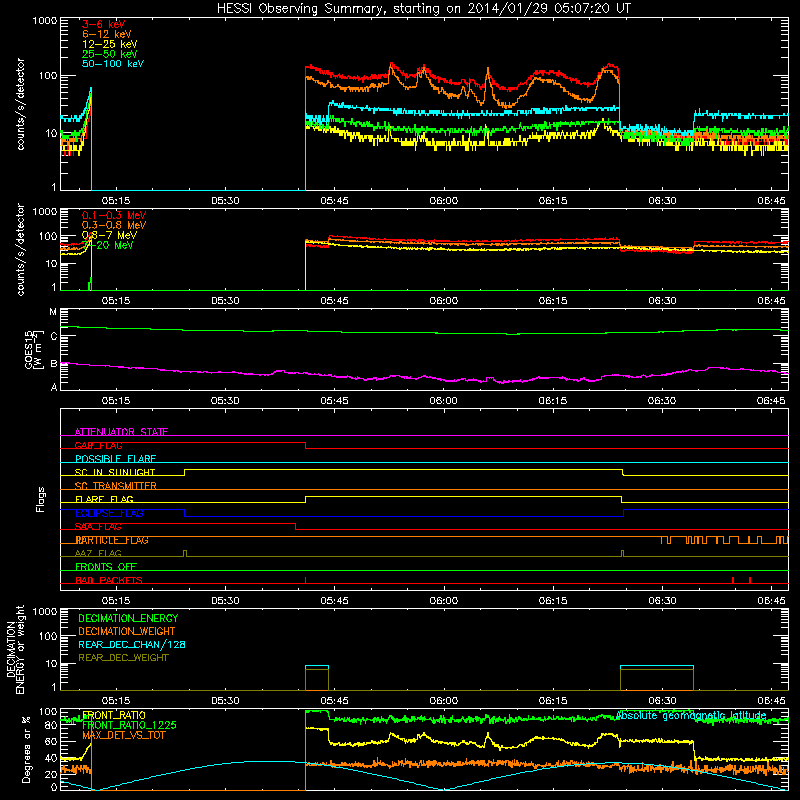Select the green 25-50 keV legend label
The image size is (800, 800).
[110, 54]
